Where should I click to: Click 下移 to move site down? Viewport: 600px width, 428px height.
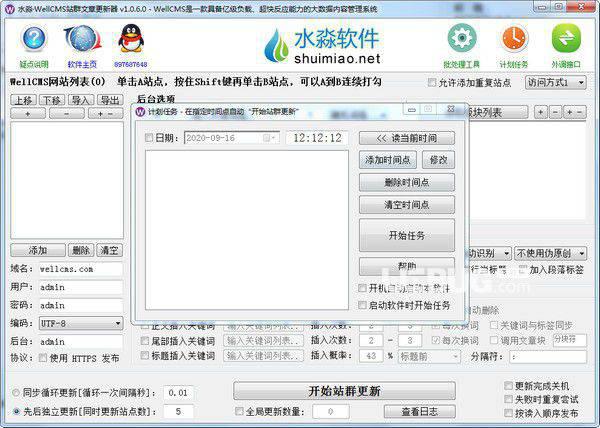coord(52,100)
